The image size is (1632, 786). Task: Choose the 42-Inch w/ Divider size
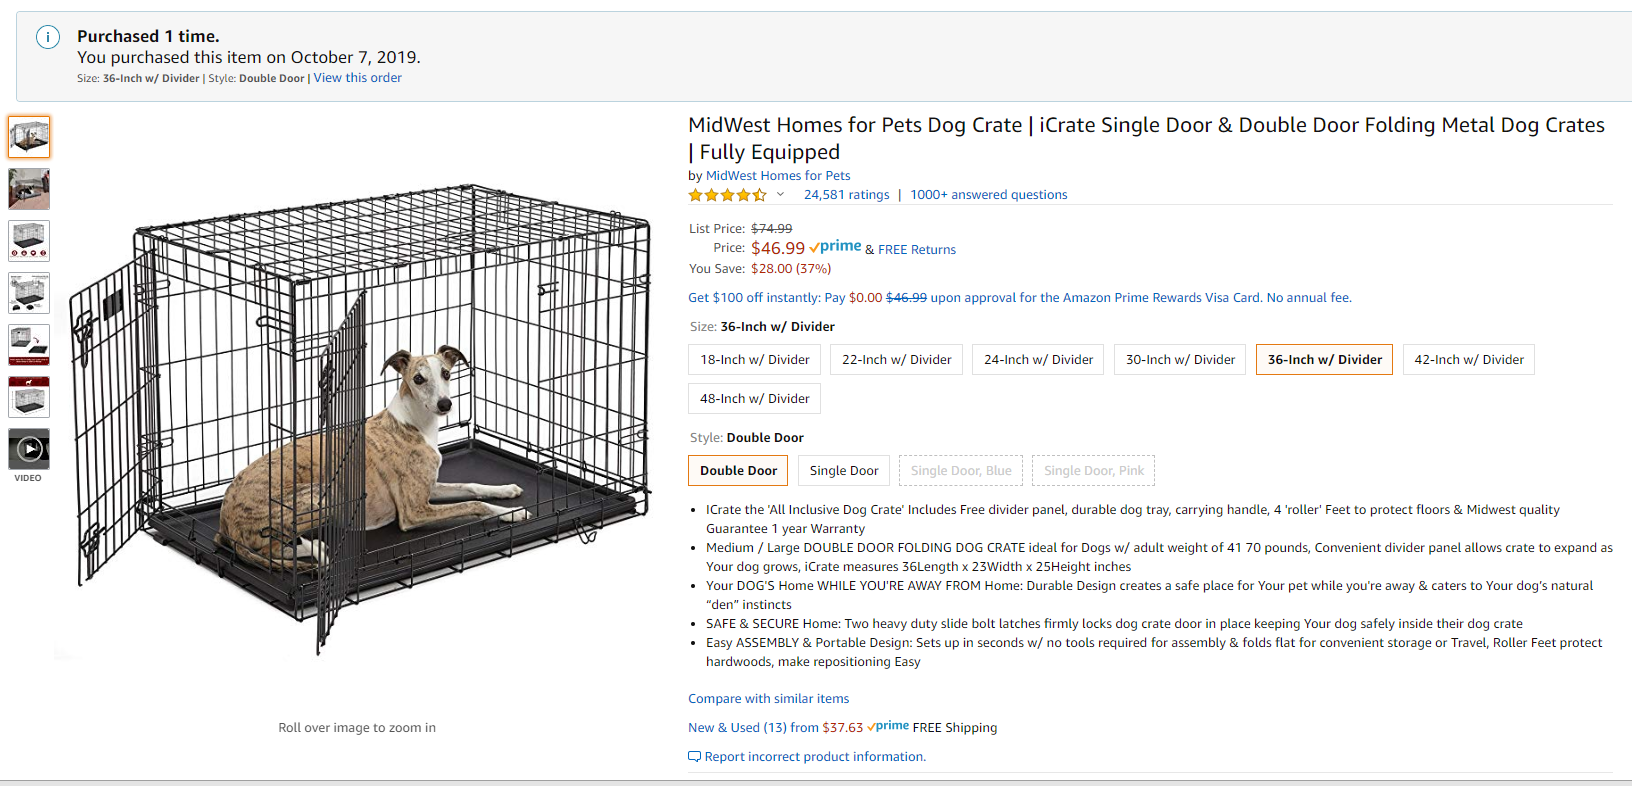point(1468,360)
